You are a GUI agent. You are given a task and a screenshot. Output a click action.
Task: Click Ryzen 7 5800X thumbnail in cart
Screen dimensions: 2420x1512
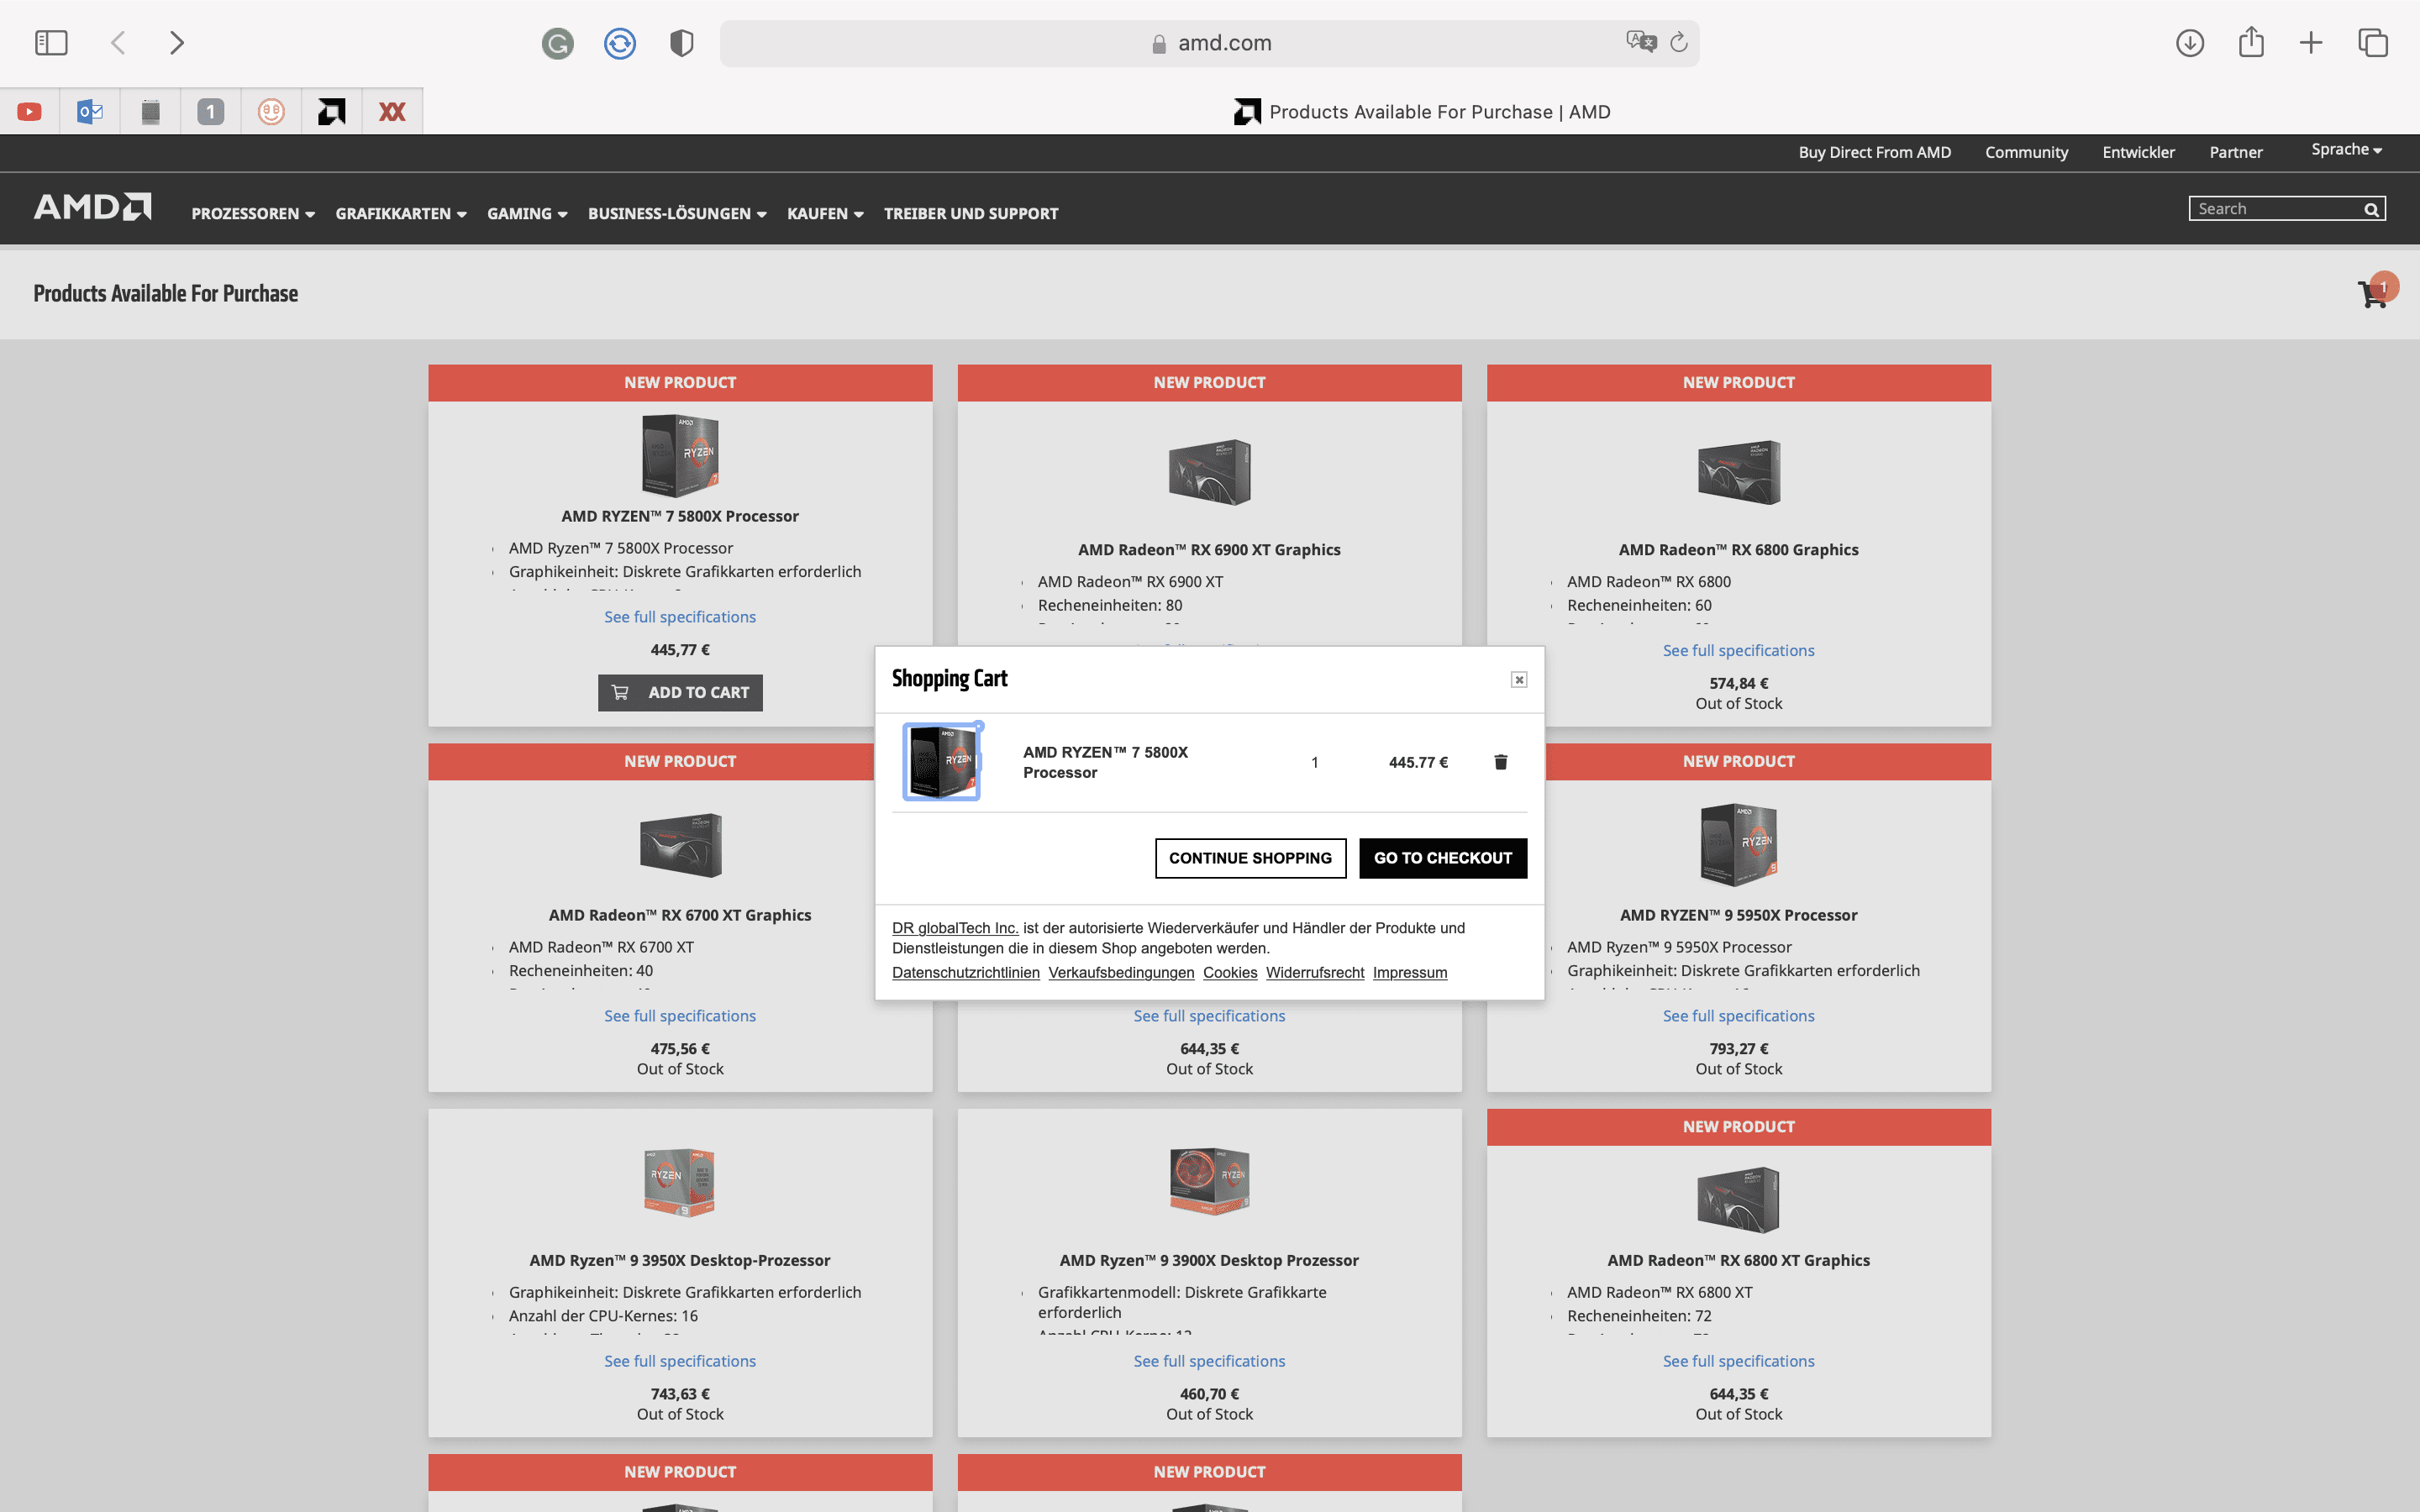[x=942, y=762]
